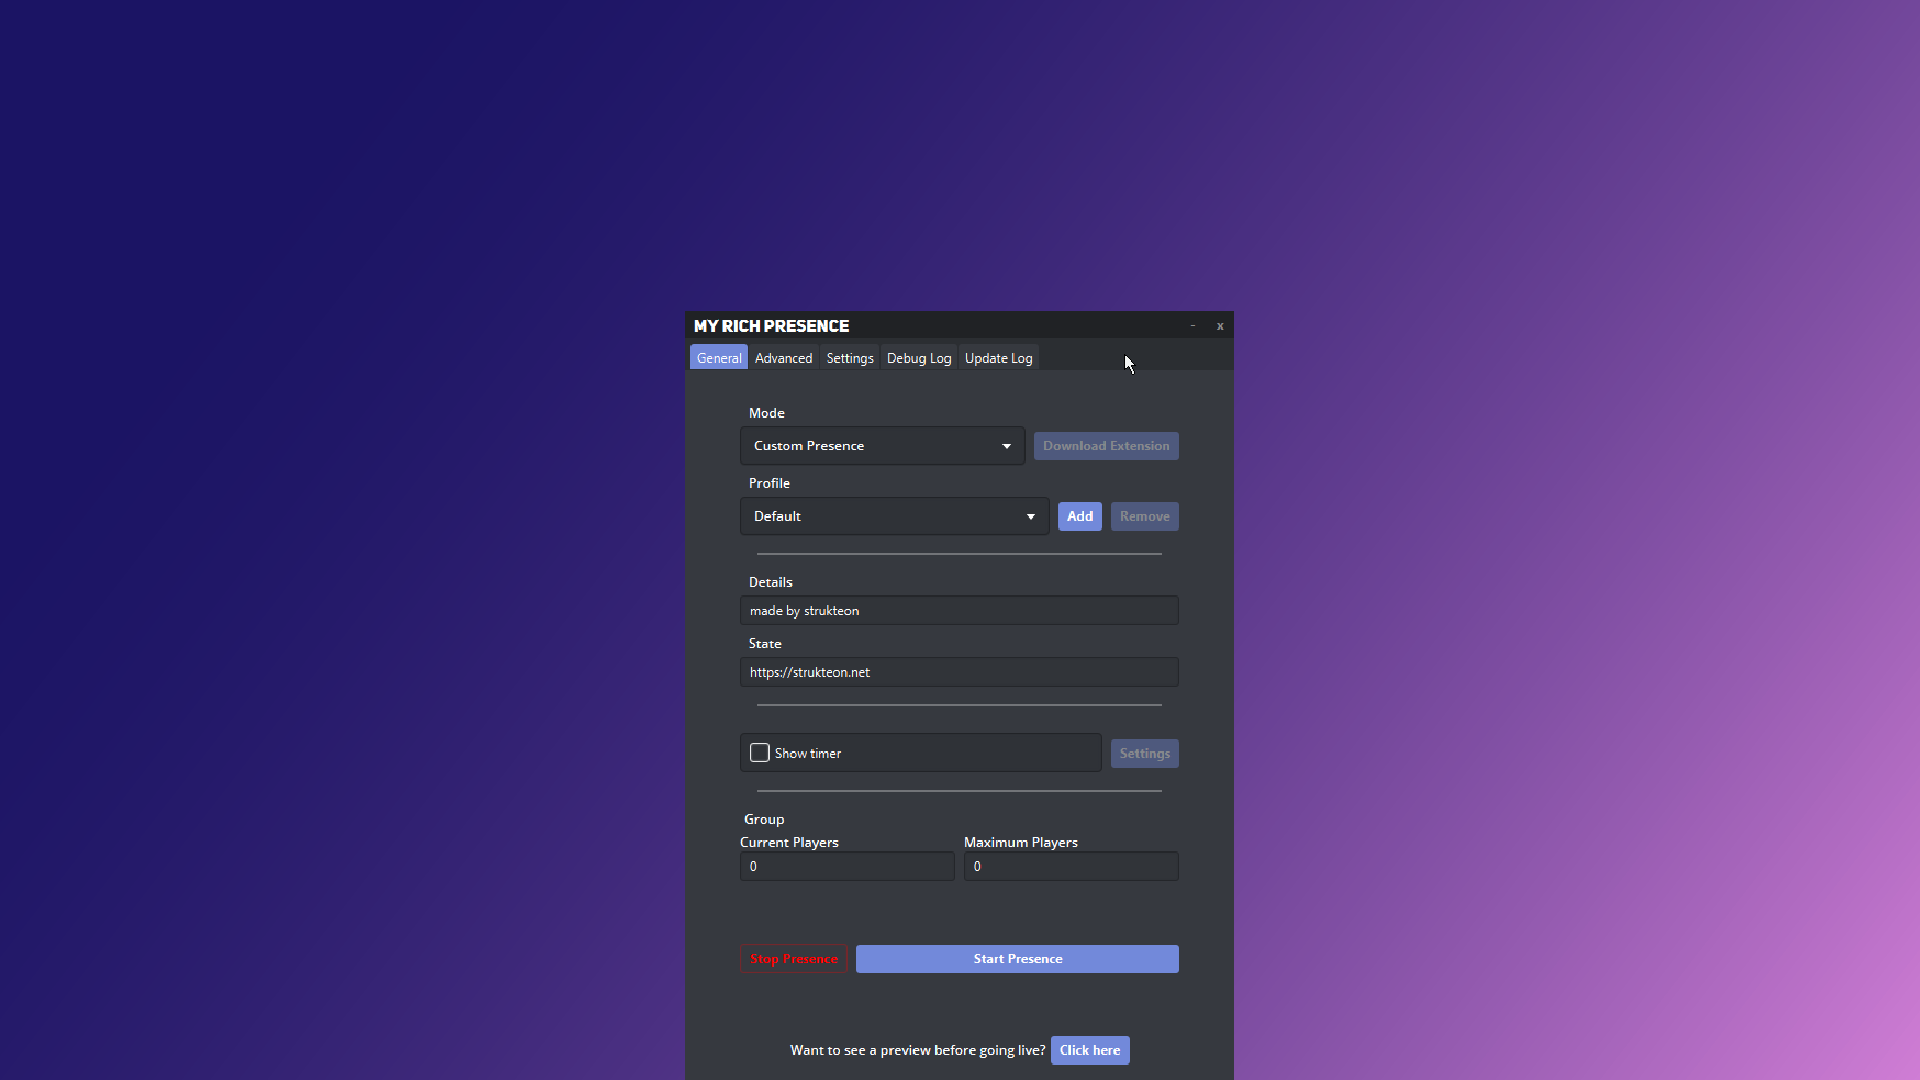Open preview with Click here button

pyautogui.click(x=1090, y=1050)
